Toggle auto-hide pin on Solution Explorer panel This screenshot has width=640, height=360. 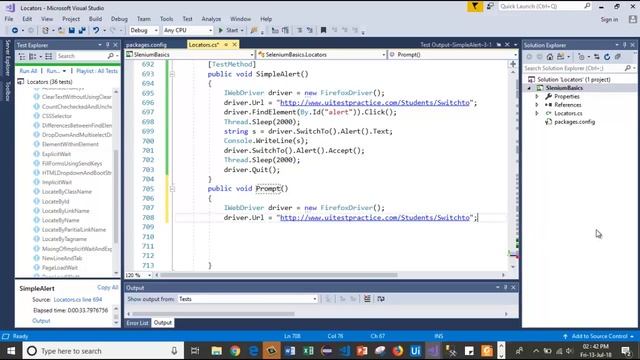click(x=624, y=45)
